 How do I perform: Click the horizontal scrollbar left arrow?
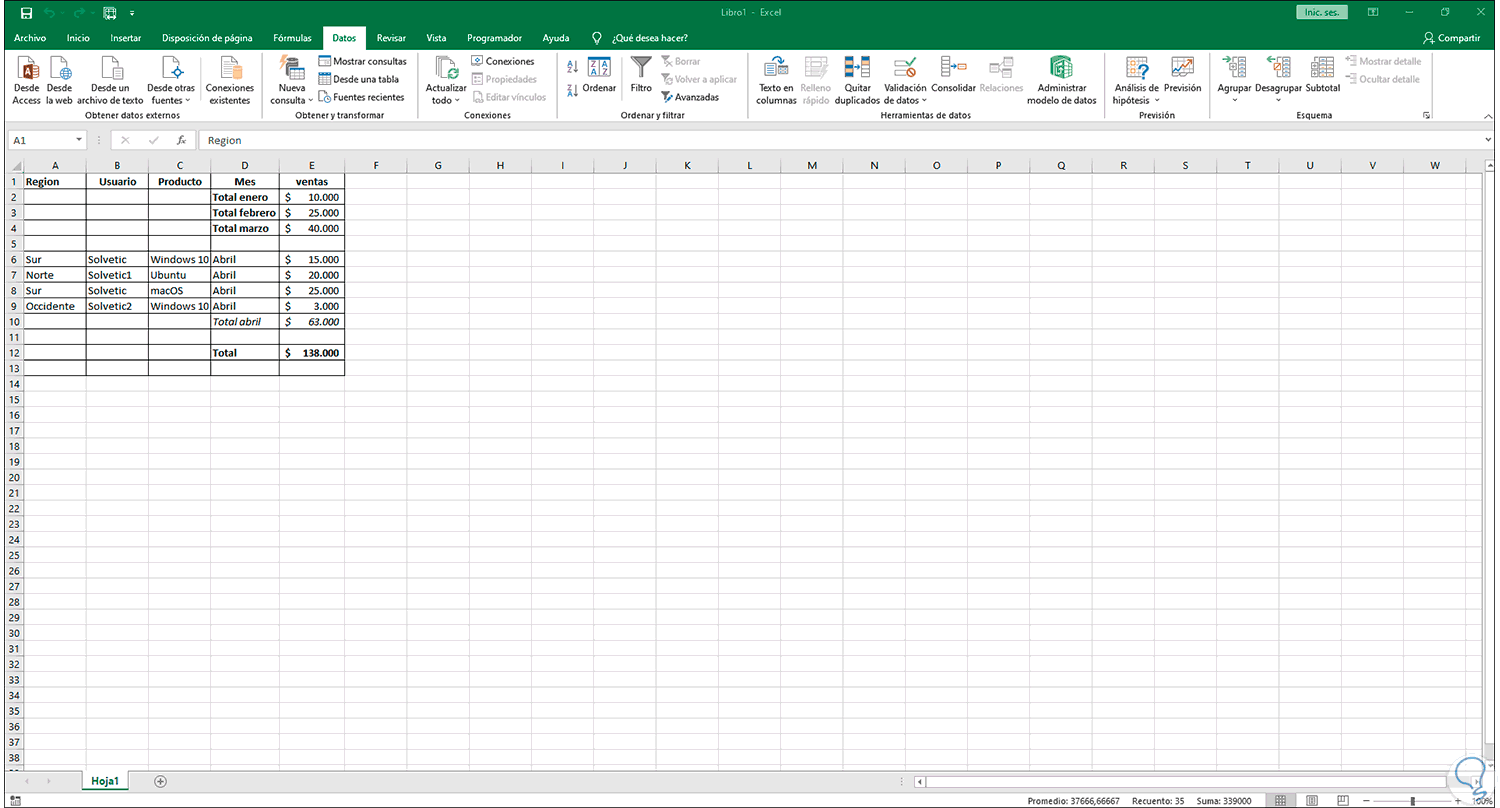[920, 781]
